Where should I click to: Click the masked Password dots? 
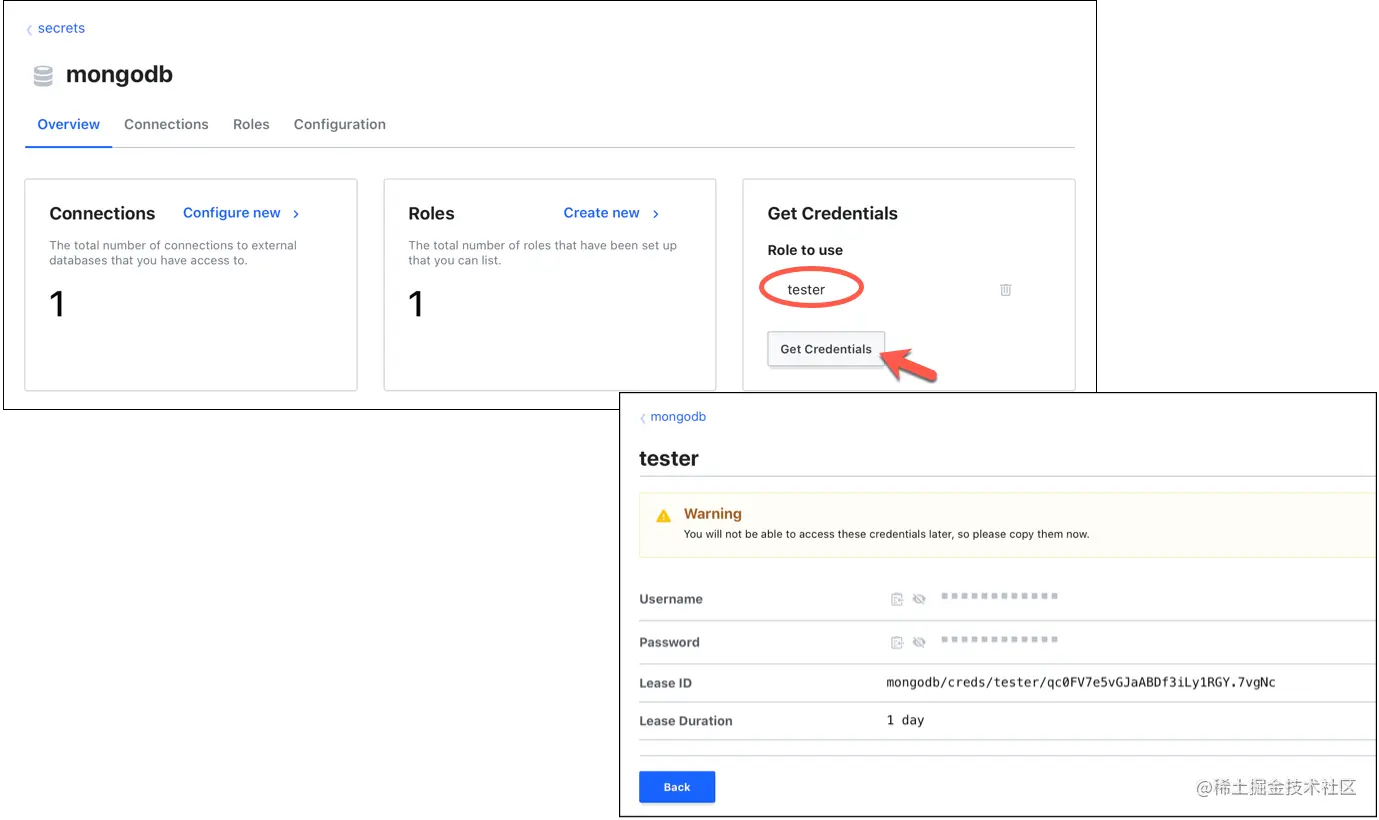(x=999, y=639)
